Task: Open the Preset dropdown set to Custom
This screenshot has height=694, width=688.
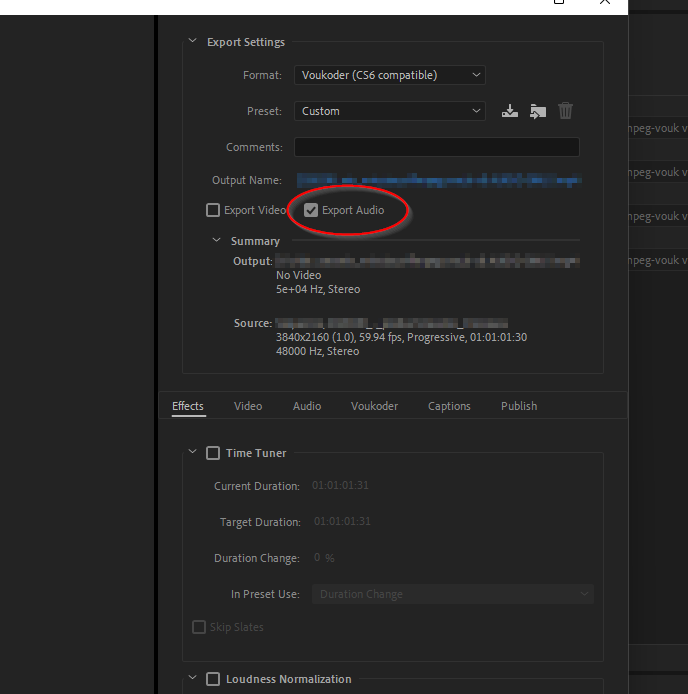Action: [x=389, y=111]
